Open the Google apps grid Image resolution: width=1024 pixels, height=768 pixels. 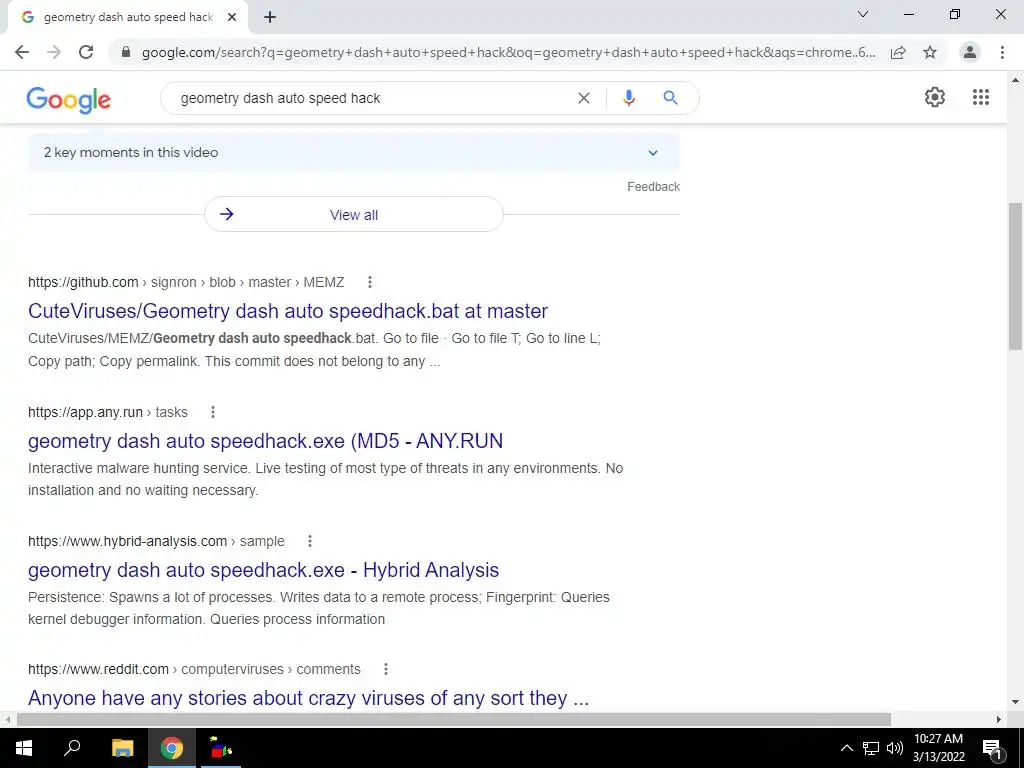[x=981, y=97]
